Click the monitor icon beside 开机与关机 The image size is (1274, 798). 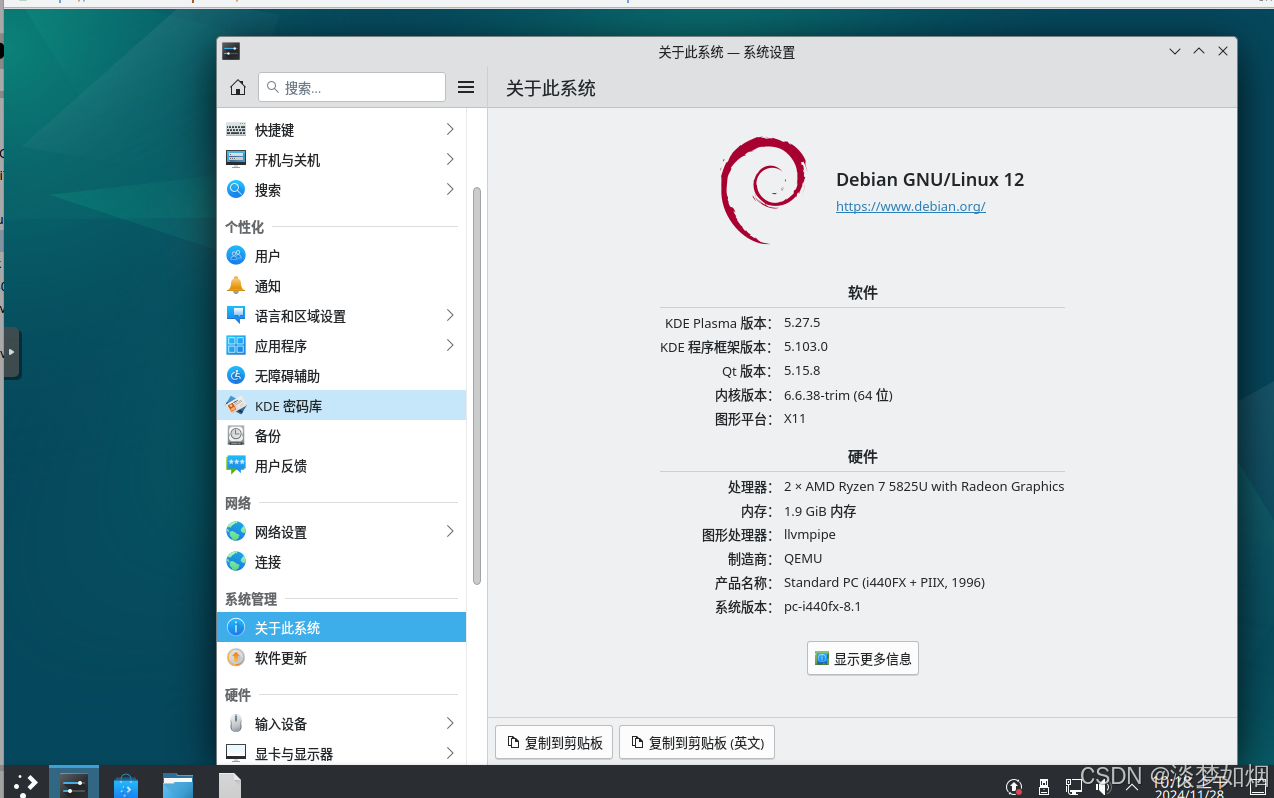(x=236, y=158)
